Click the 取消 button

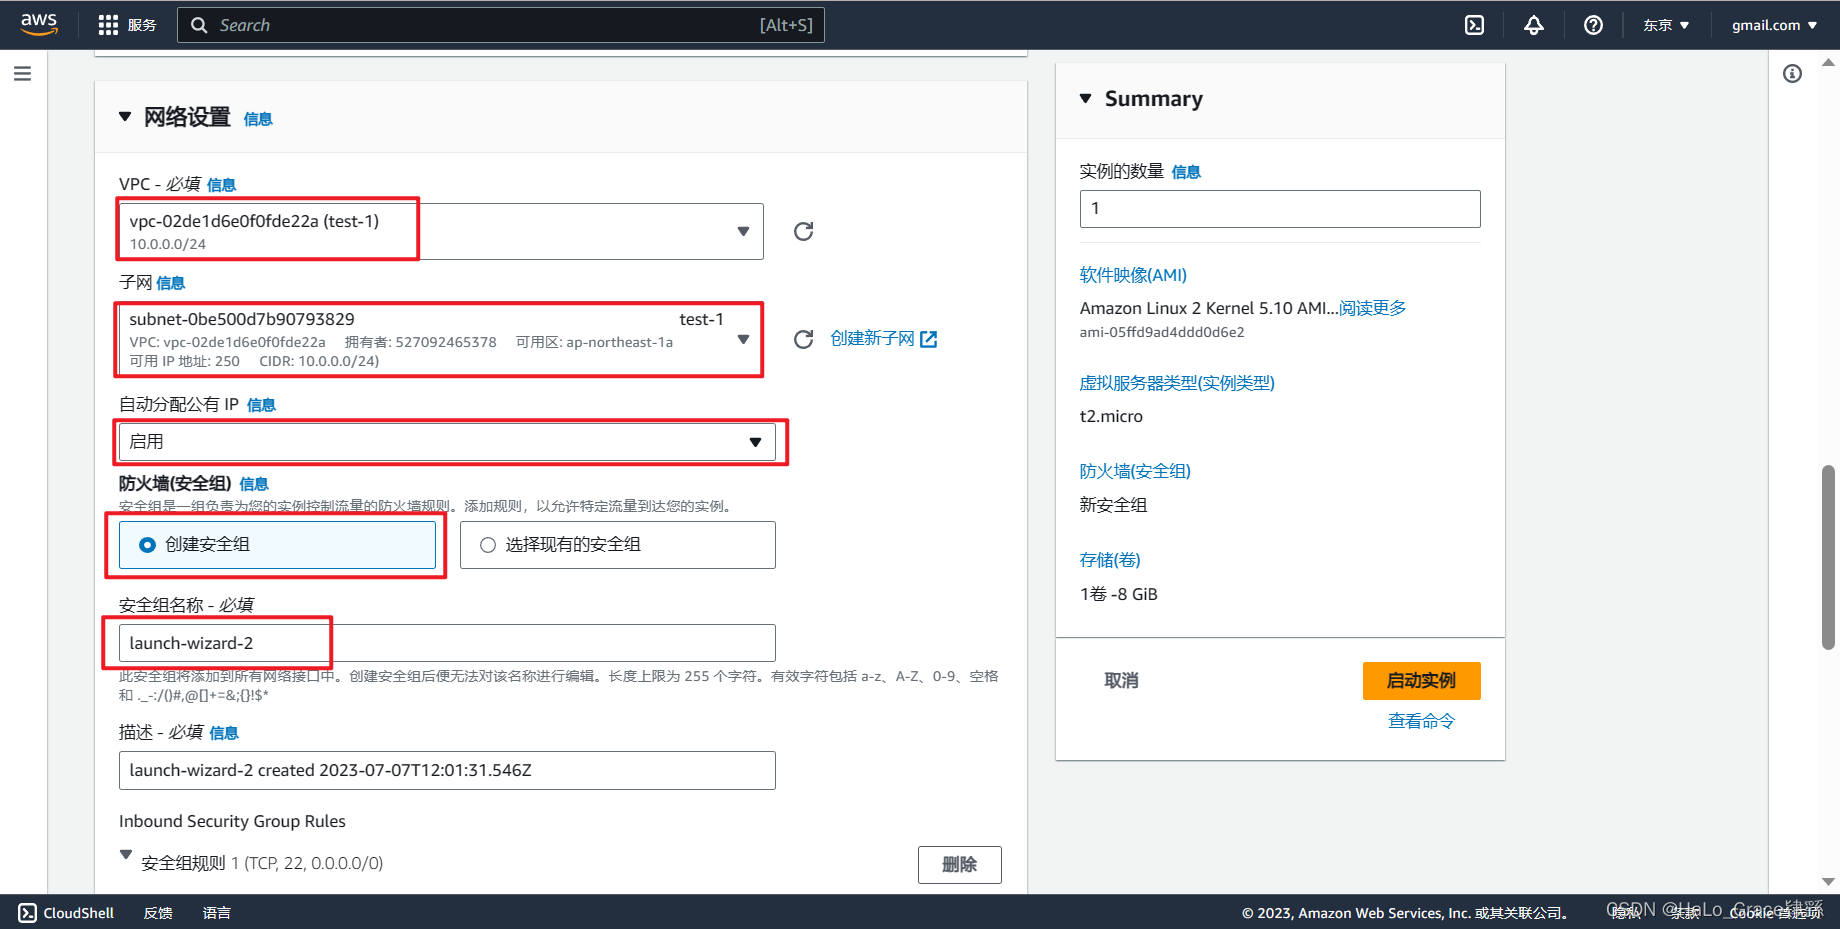click(1121, 681)
